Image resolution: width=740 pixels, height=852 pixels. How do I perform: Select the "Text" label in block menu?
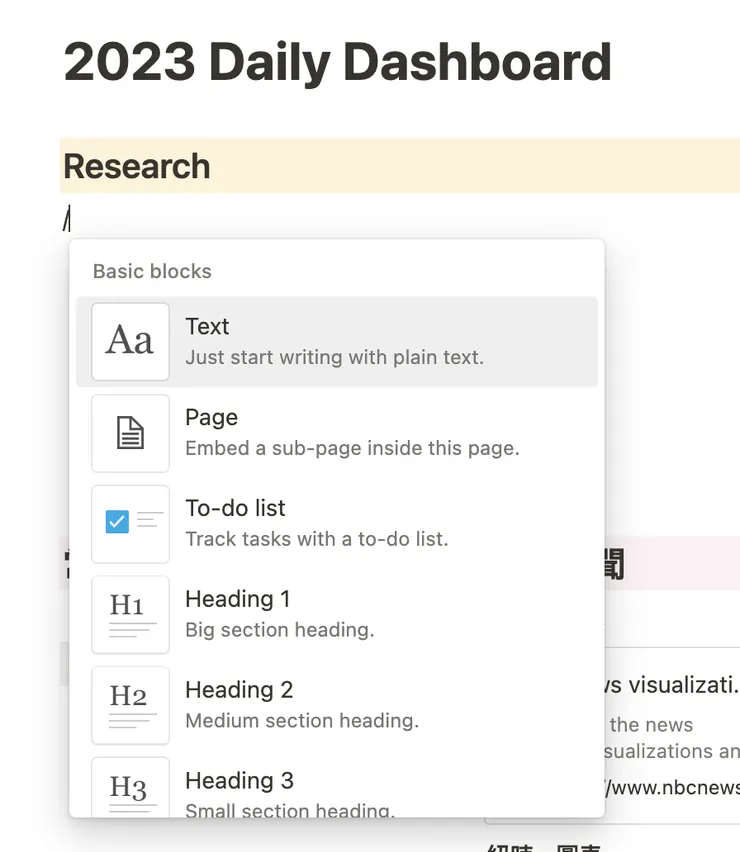207,327
